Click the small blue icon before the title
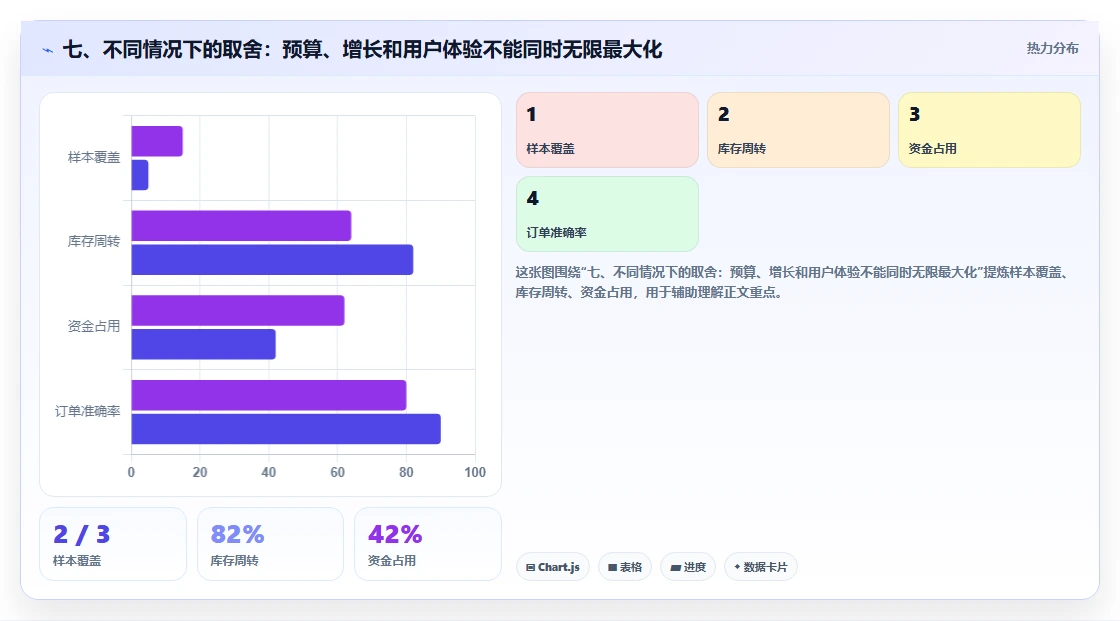Viewport: 1120px width, 621px height. (47, 50)
